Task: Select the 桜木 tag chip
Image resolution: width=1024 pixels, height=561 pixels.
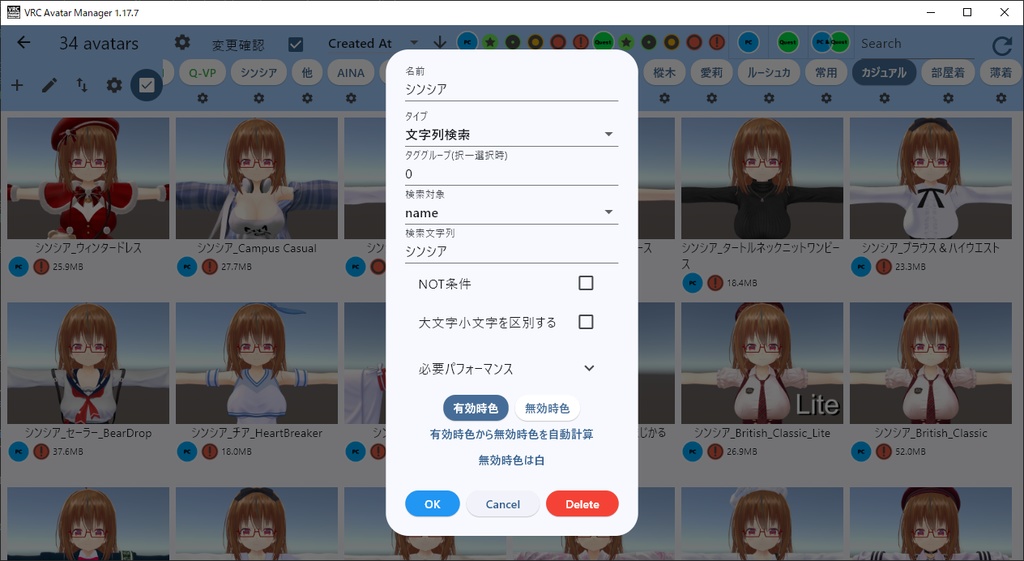Action: (x=664, y=72)
